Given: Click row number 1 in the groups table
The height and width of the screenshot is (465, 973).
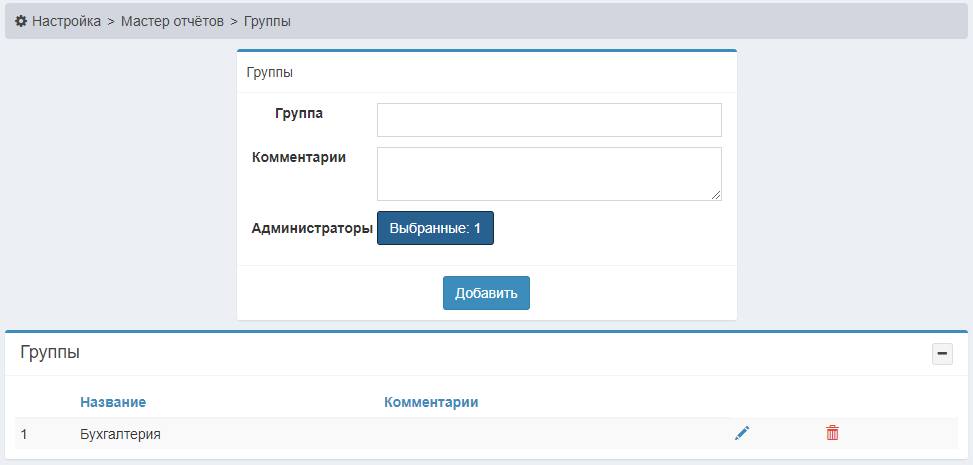Looking at the screenshot, I should (x=24, y=434).
